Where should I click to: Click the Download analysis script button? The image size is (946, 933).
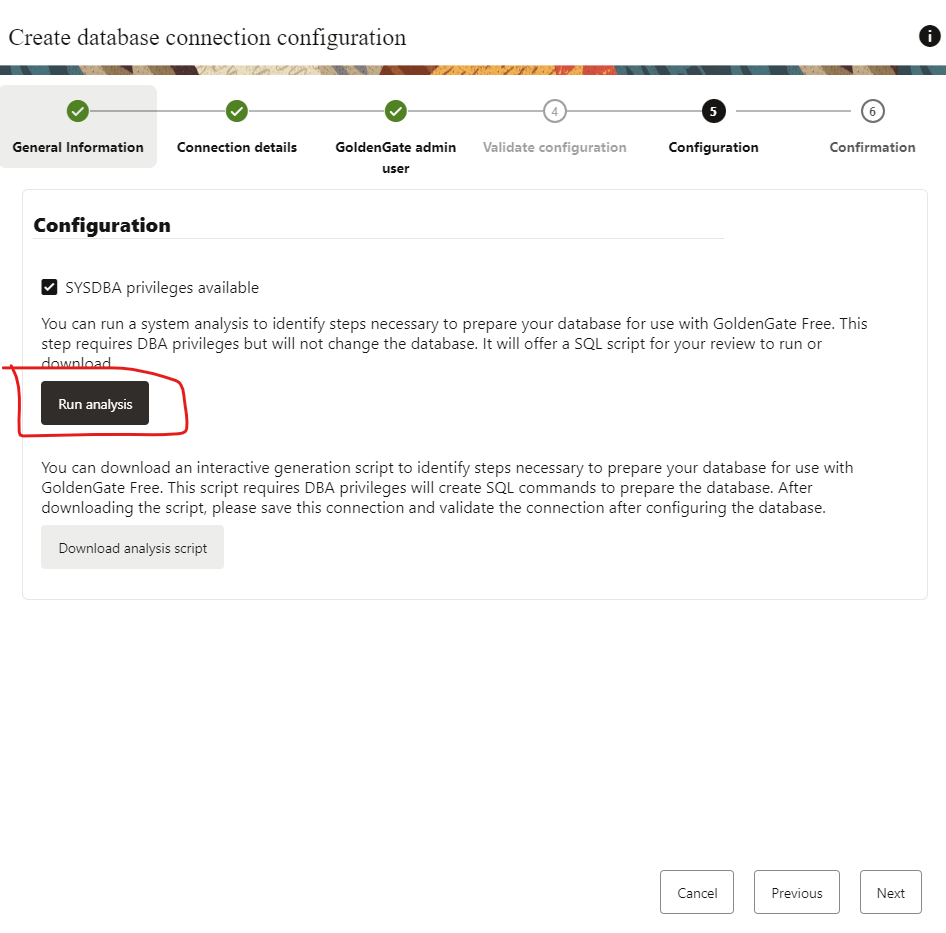132,548
